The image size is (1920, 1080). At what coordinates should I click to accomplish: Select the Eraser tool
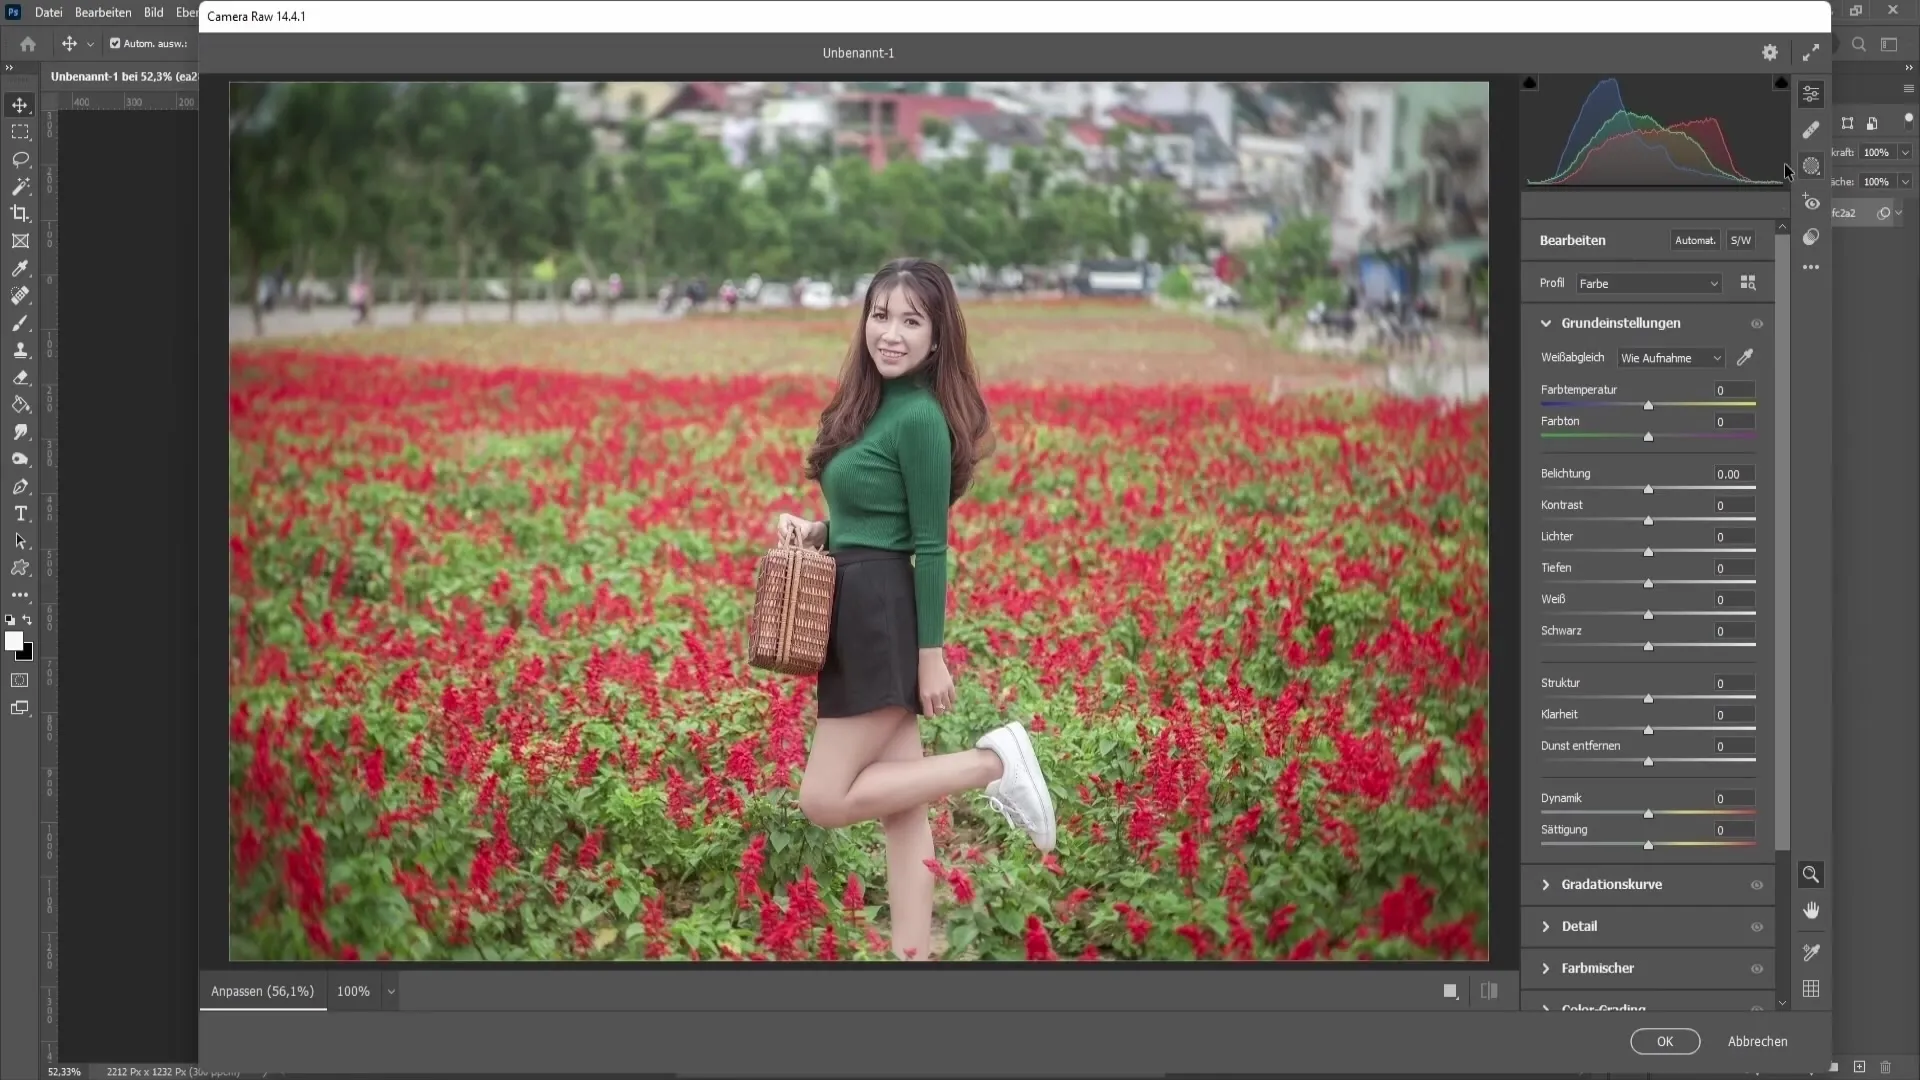20,377
